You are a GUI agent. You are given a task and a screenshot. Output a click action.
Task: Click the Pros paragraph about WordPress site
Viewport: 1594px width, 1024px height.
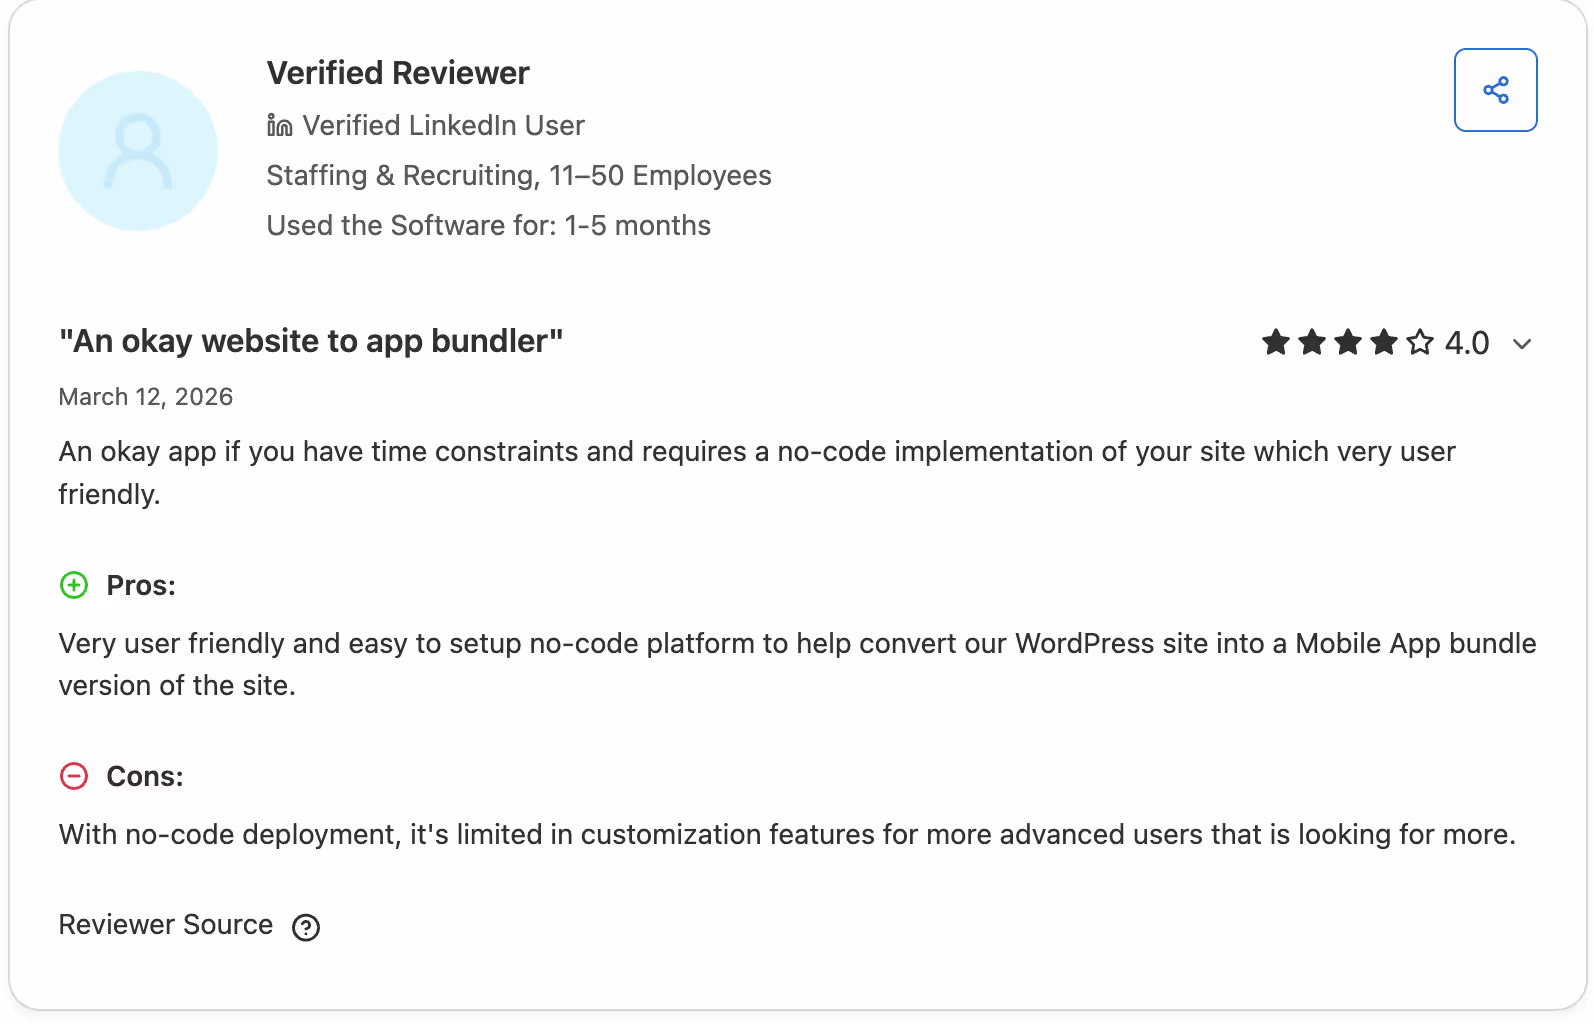(x=797, y=664)
